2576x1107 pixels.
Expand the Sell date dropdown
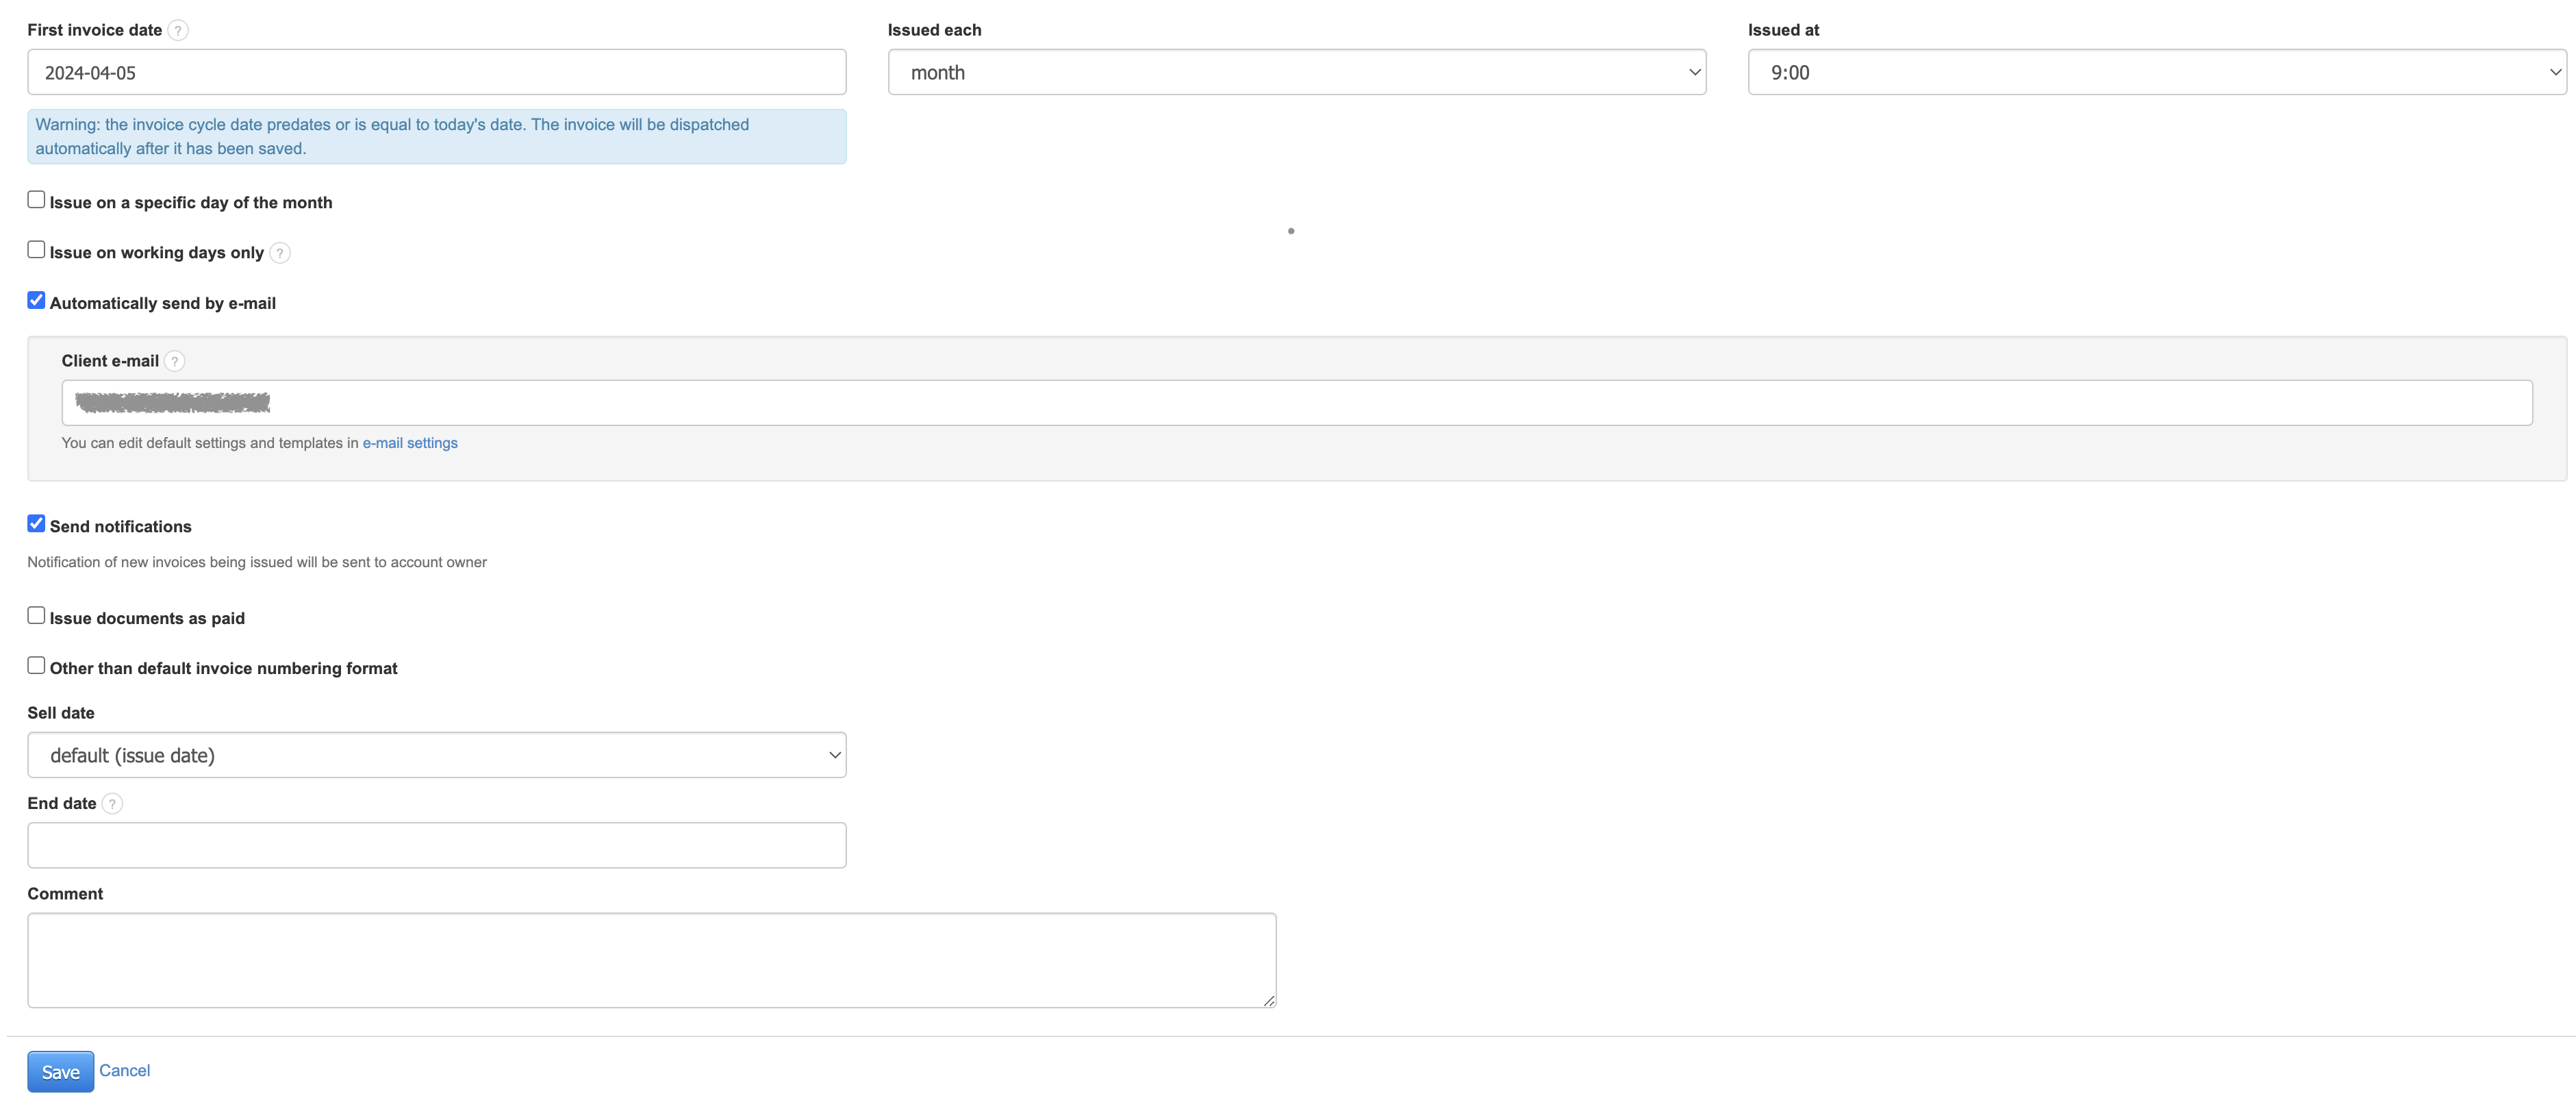[436, 756]
